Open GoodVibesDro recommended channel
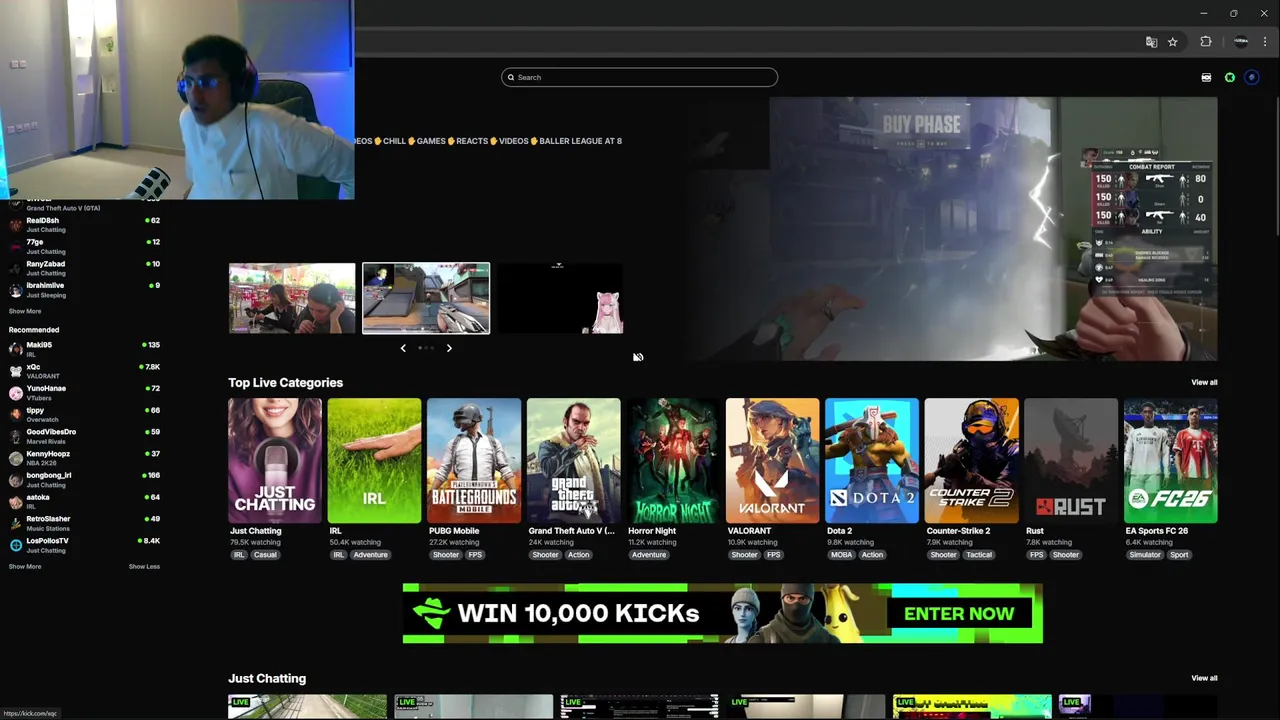The width and height of the screenshot is (1280, 720). coord(84,436)
